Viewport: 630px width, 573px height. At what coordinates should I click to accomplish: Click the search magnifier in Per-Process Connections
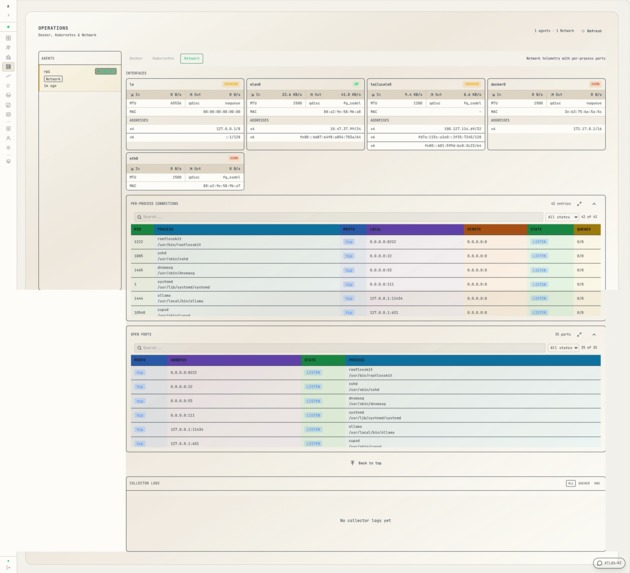coord(139,217)
